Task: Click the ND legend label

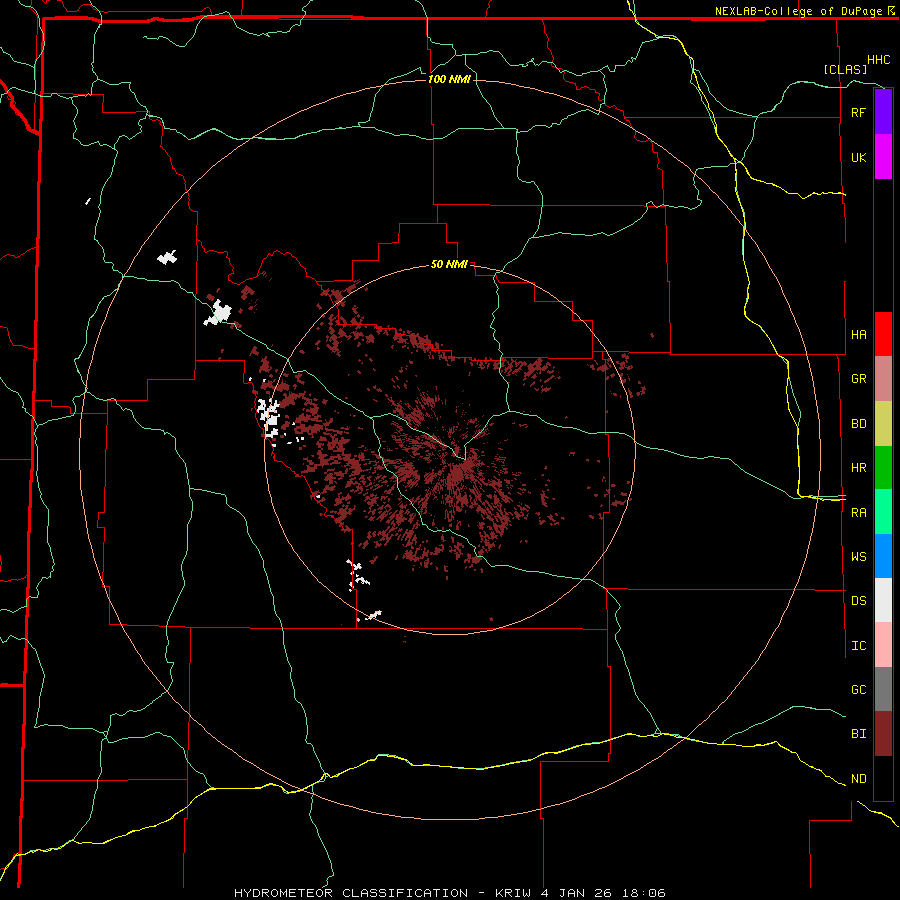Action: point(858,779)
